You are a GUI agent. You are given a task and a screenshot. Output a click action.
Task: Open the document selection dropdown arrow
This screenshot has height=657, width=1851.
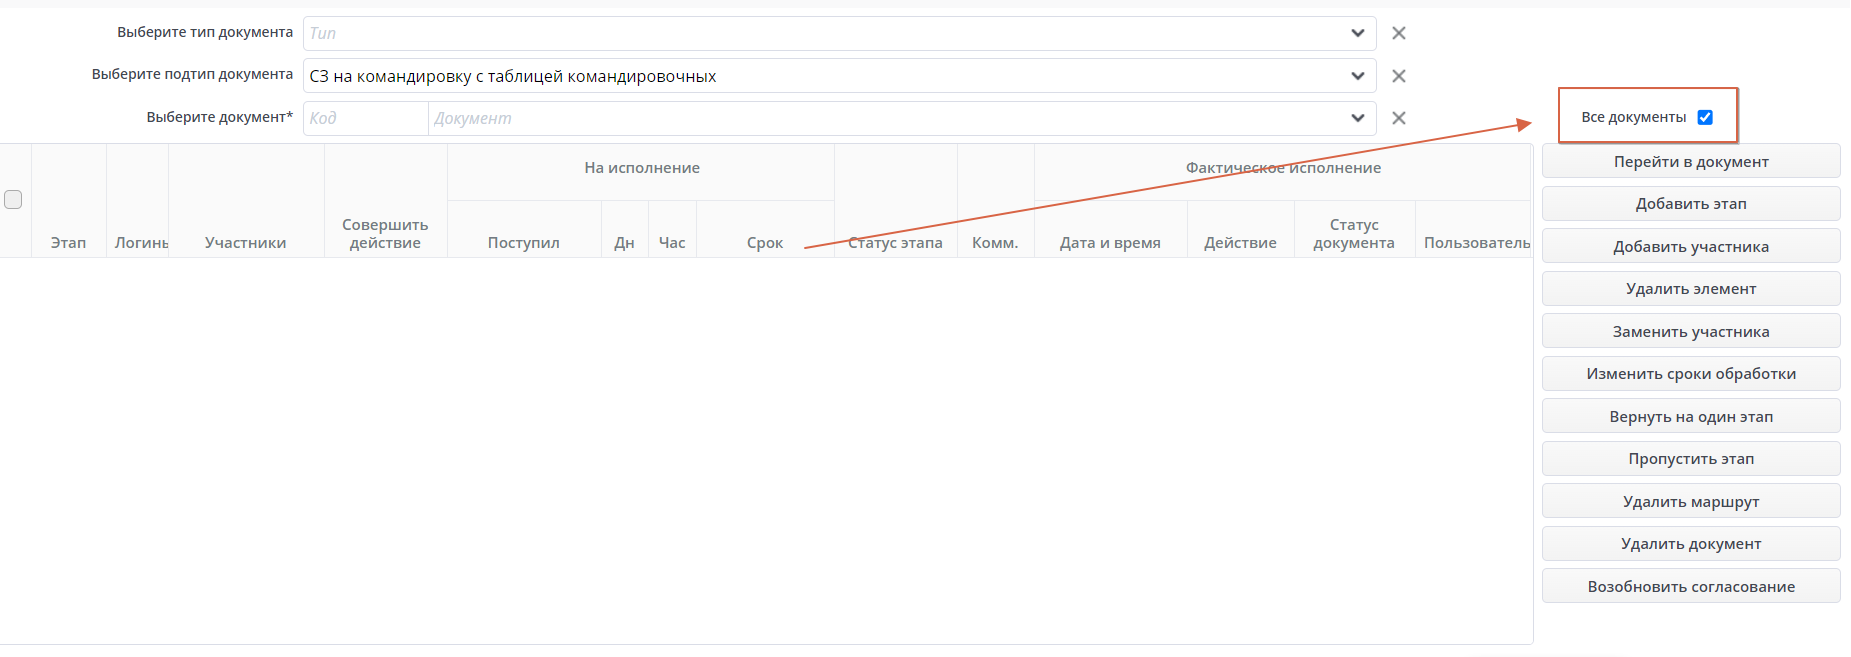click(1358, 118)
